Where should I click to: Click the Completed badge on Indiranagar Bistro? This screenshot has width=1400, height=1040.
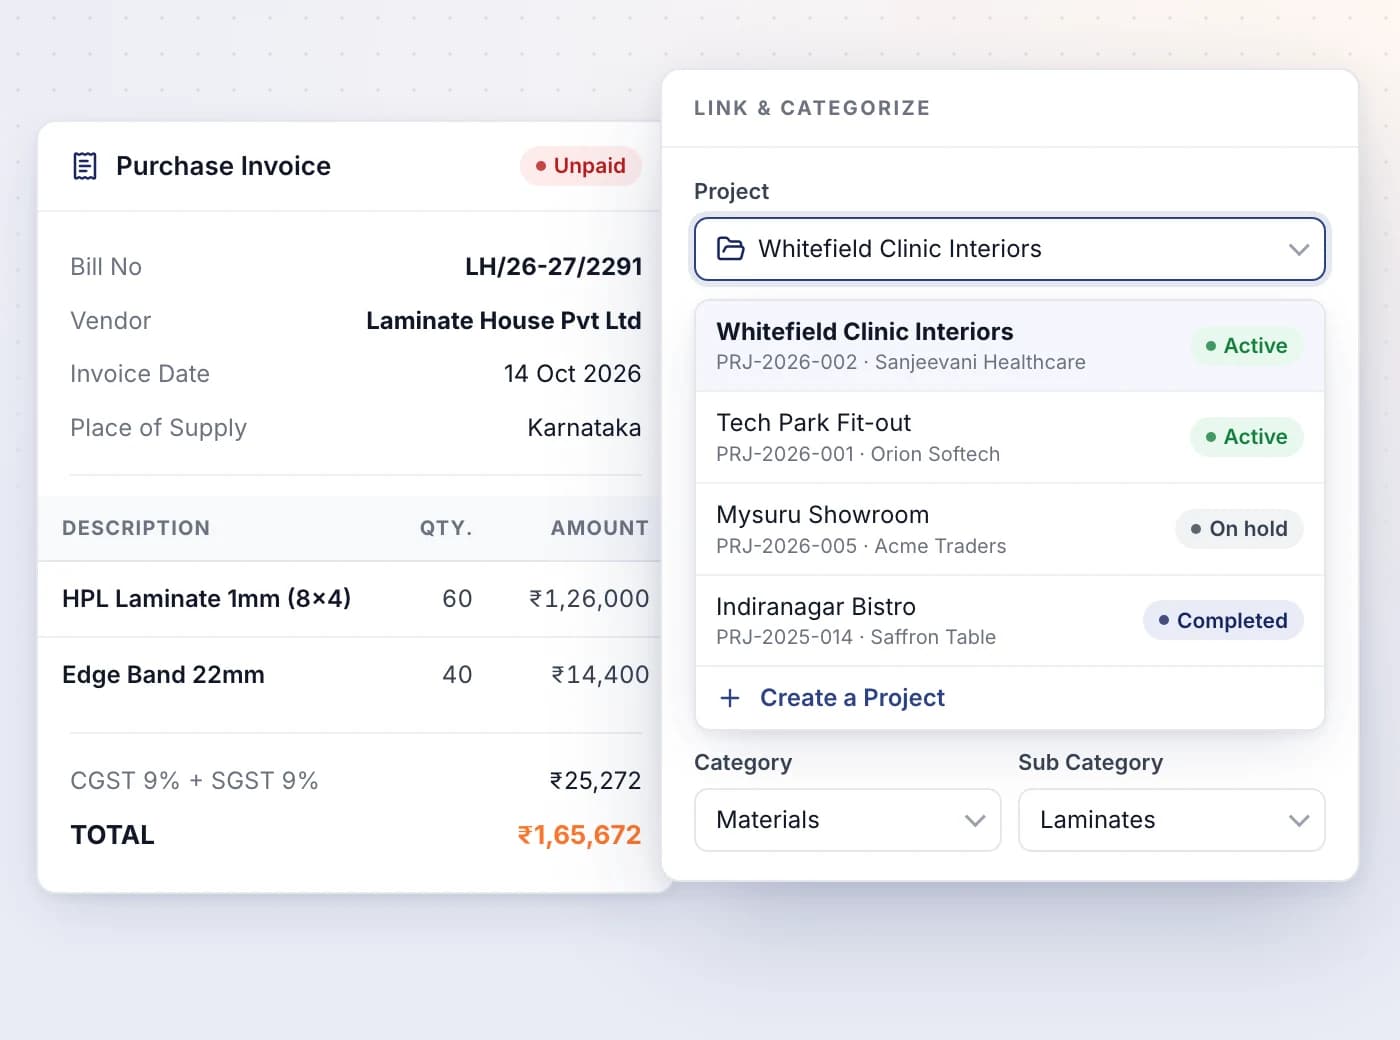[1223, 621]
